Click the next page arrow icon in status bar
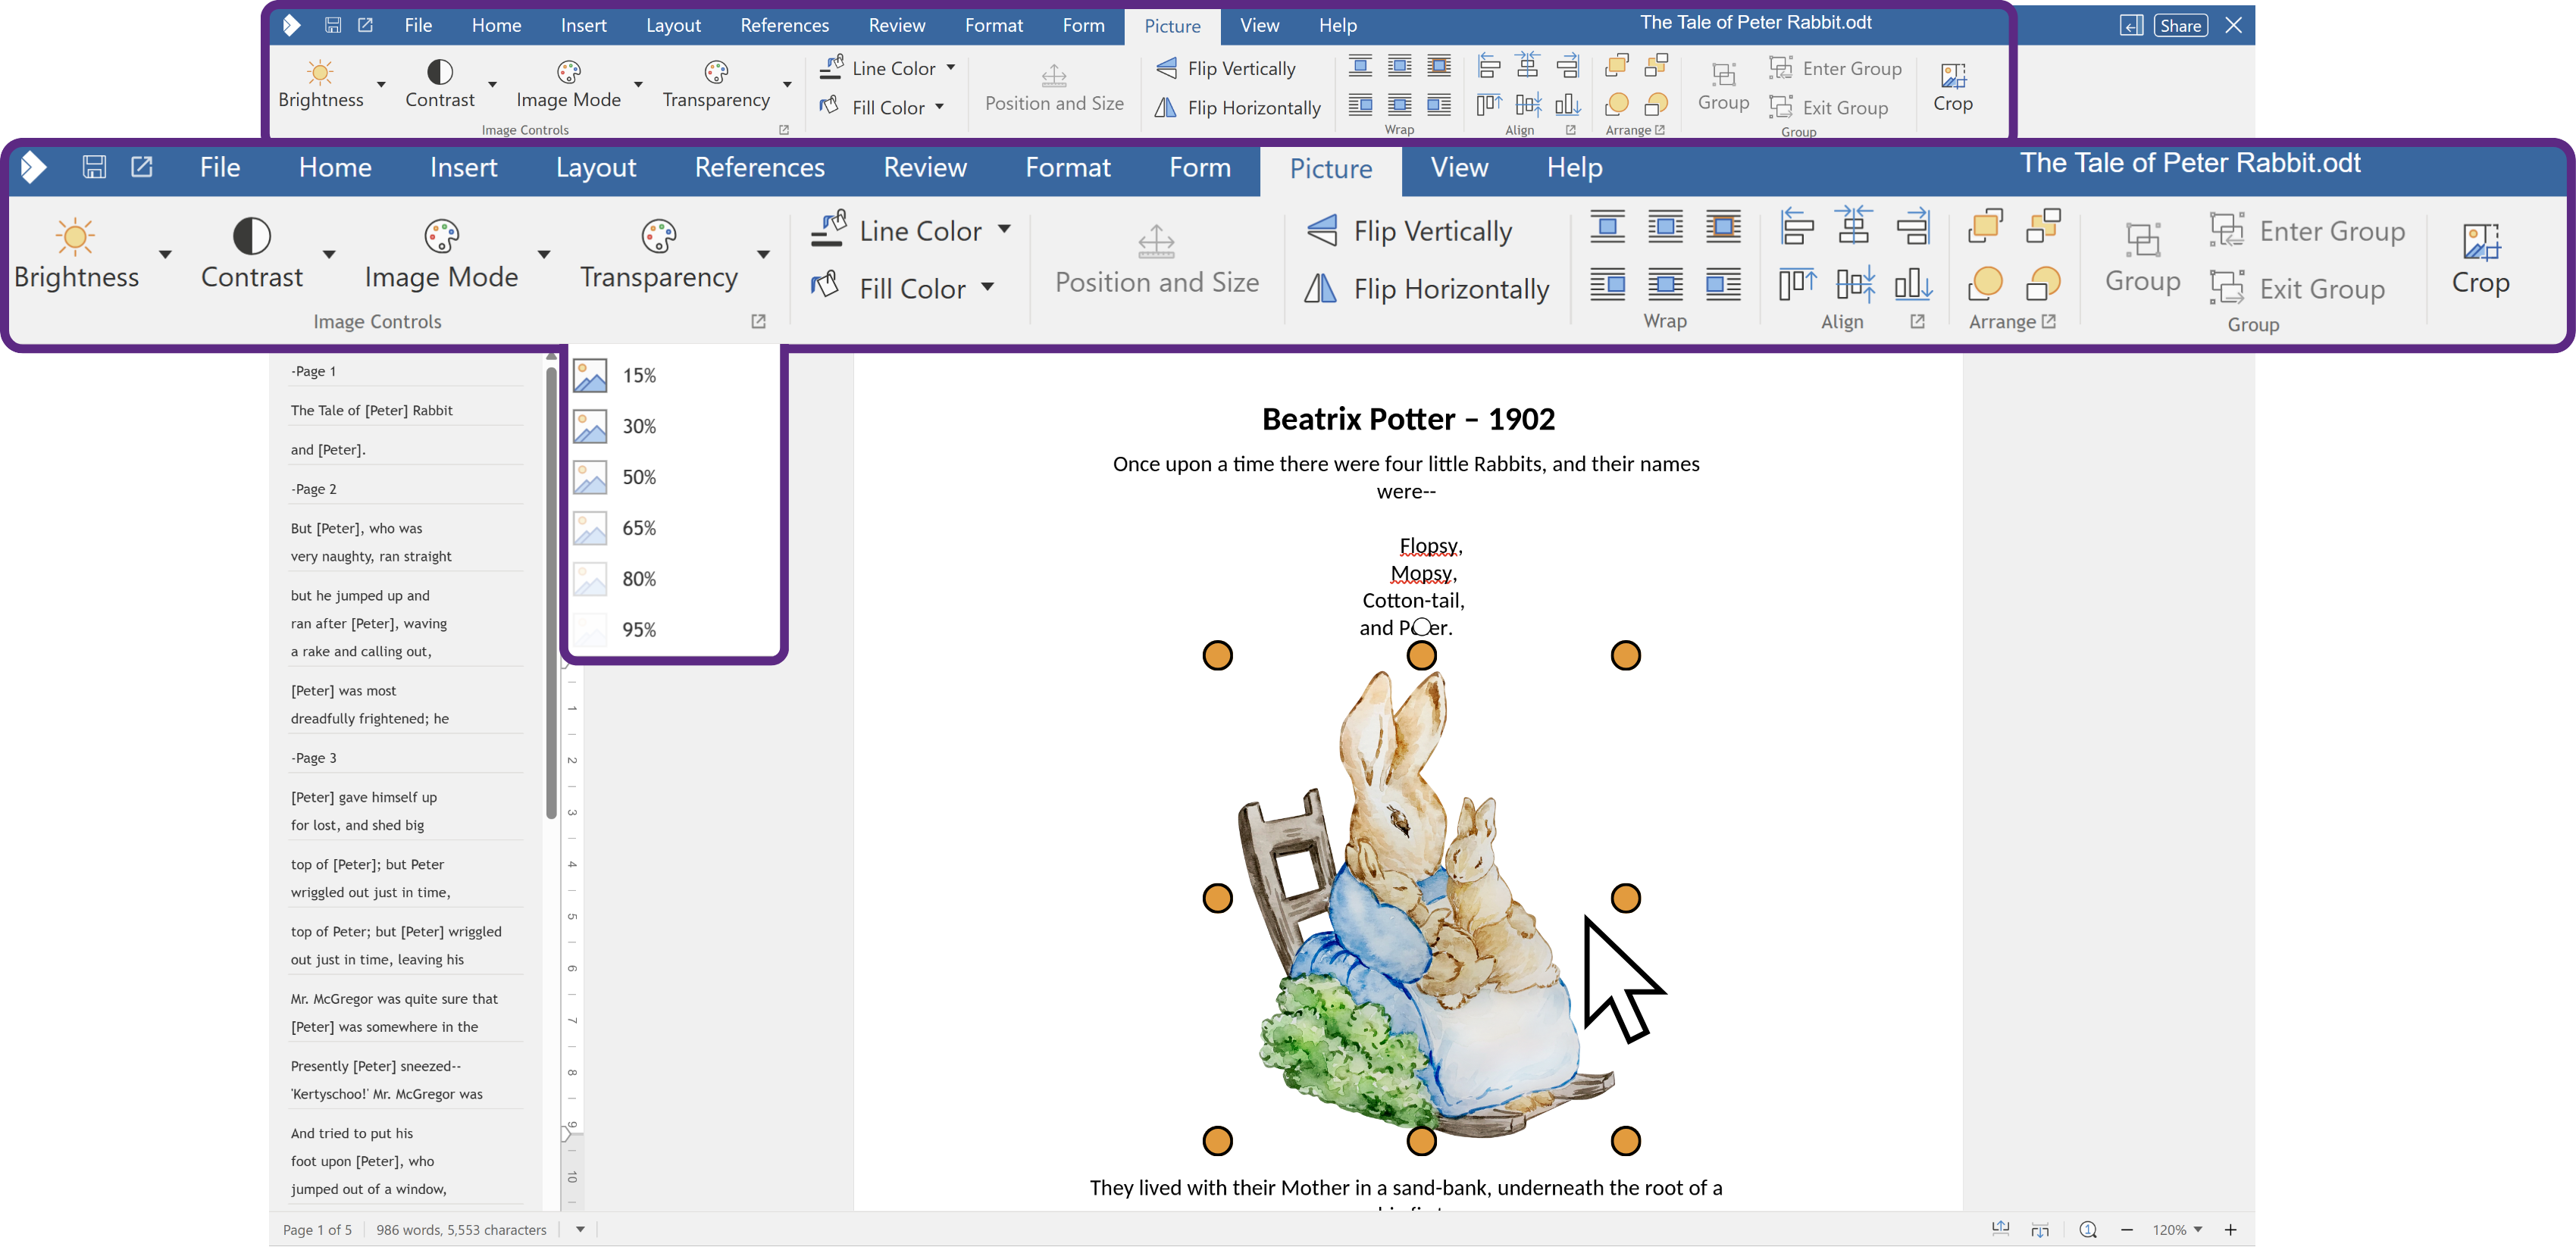The width and height of the screenshot is (2576, 1247). click(2040, 1230)
